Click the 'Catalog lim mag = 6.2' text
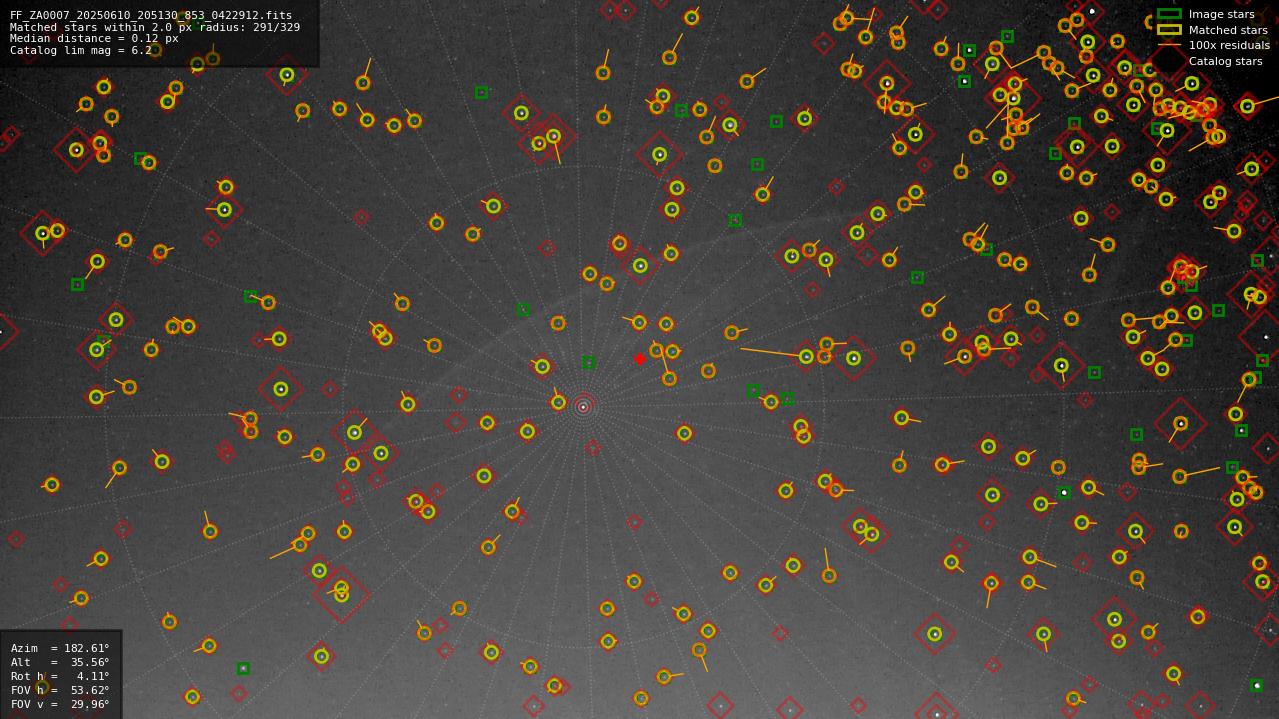Screen dimensions: 1279x719 coord(81,50)
